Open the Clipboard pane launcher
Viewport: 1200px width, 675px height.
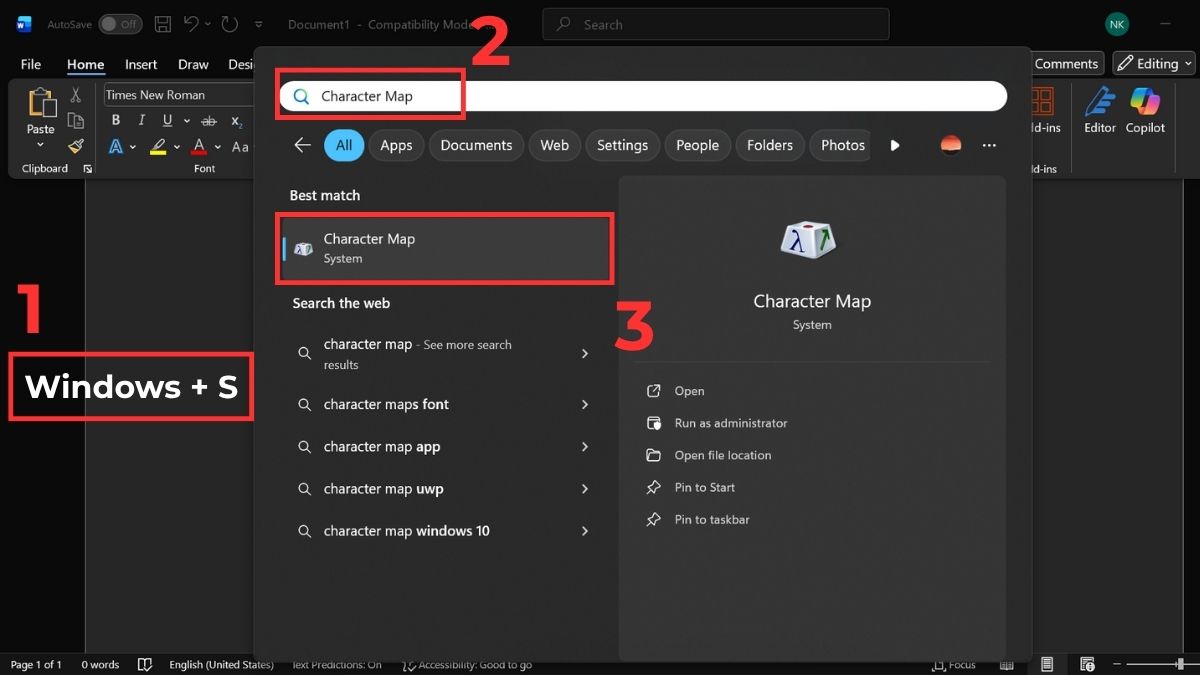tap(88, 169)
